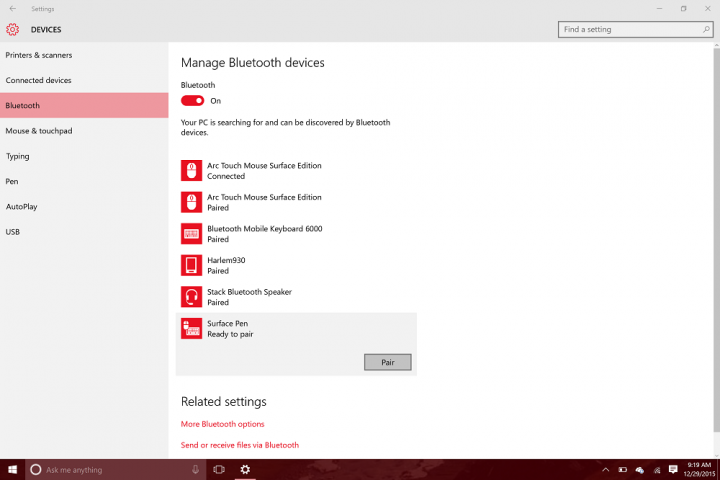Select the connected Arc Touch Mouse icon
The image size is (720, 480).
coord(191,170)
